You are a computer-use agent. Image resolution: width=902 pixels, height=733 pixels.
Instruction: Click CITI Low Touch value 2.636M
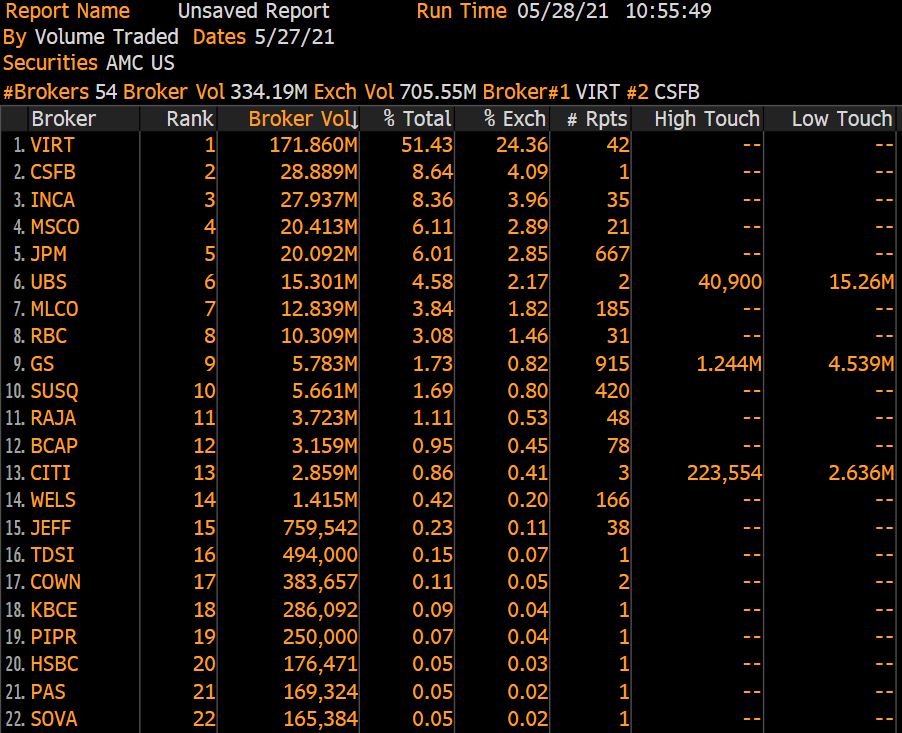[x=861, y=472]
